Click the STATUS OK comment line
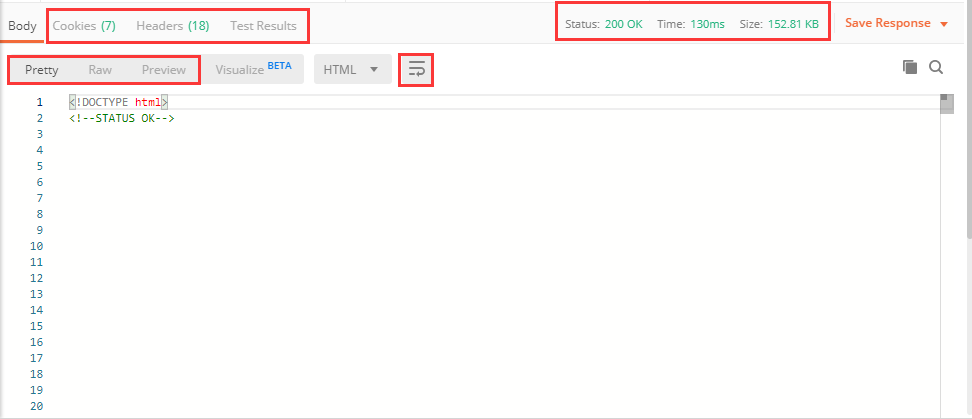 coord(122,118)
